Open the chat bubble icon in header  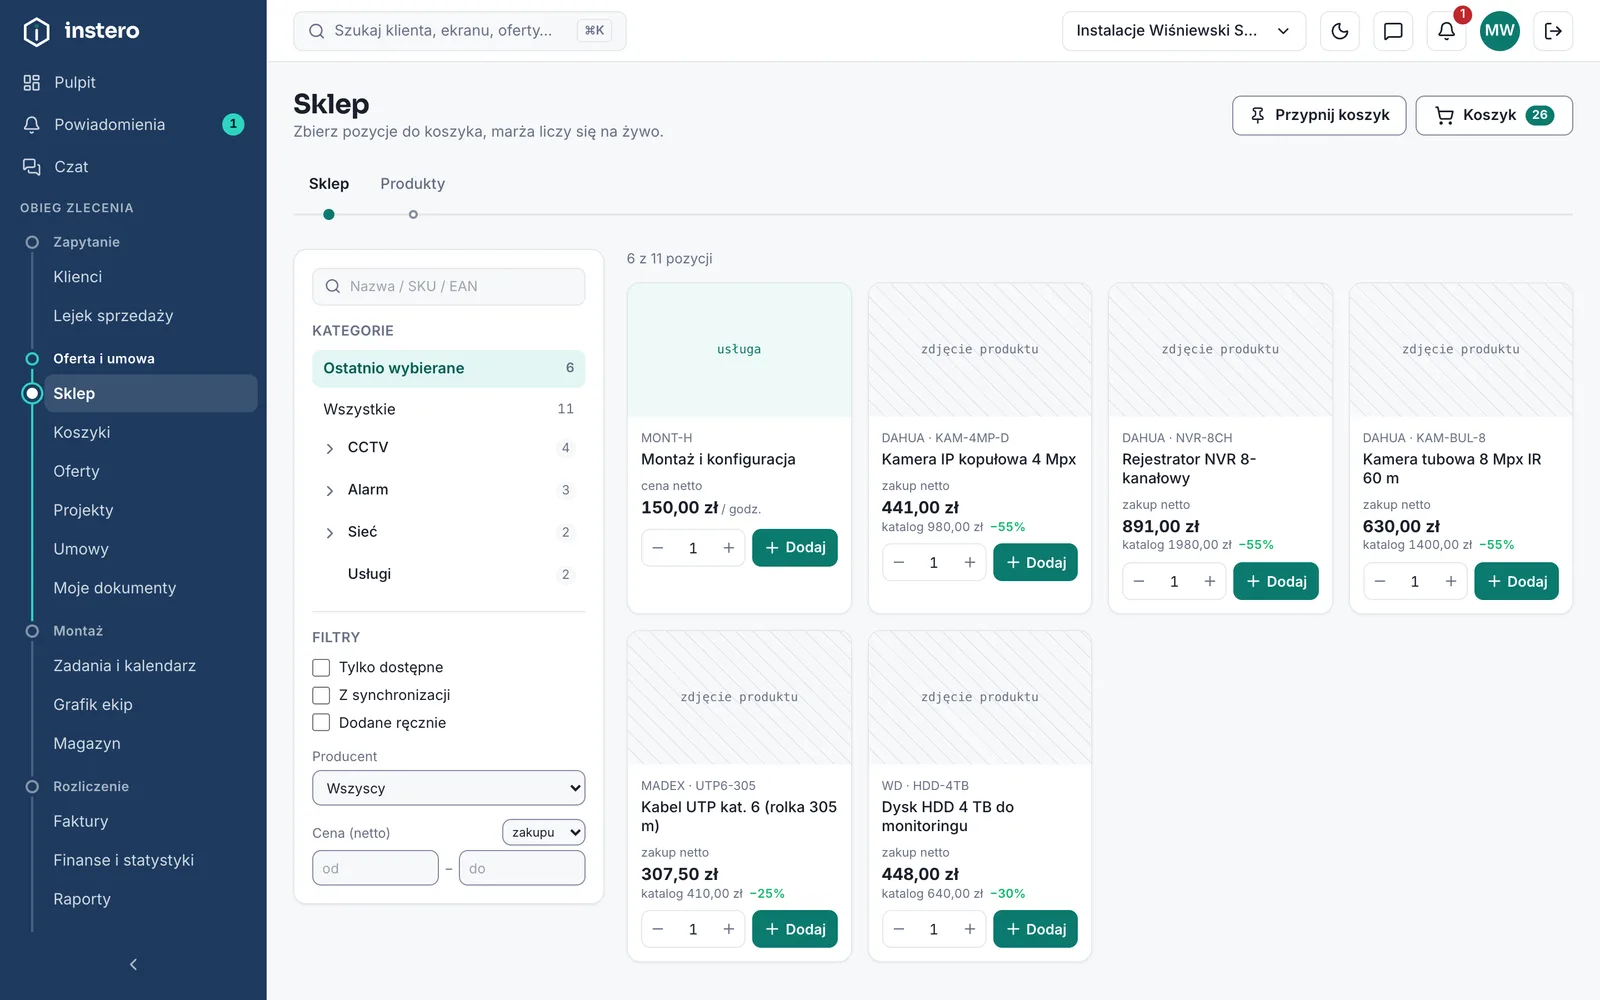1393,31
